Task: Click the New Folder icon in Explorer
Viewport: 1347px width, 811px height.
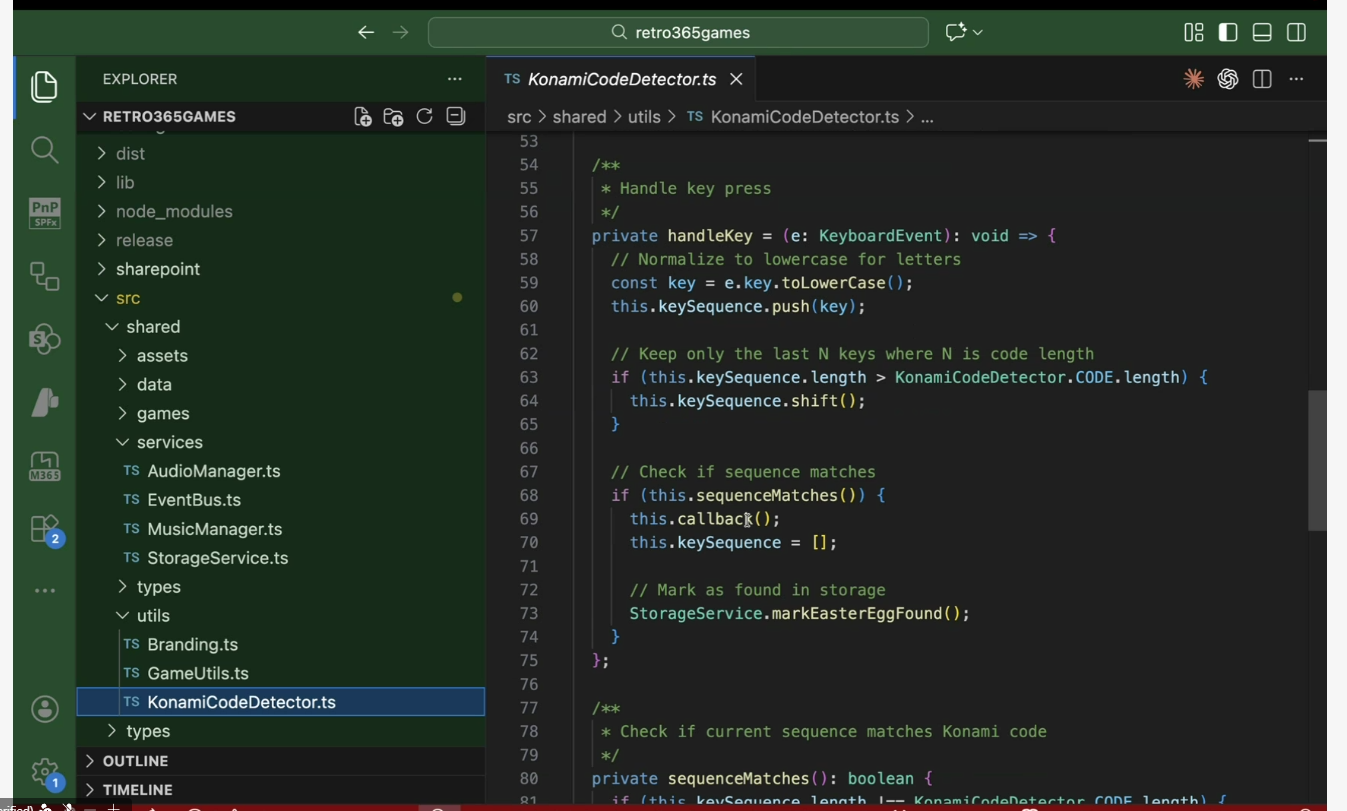Action: click(393, 117)
